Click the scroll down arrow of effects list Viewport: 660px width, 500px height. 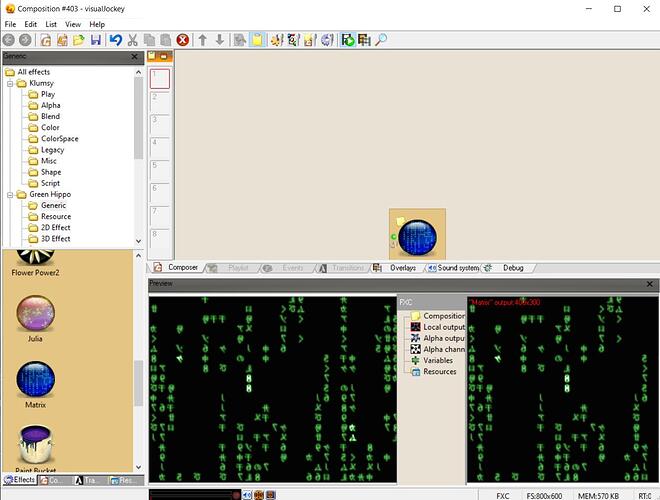138,467
